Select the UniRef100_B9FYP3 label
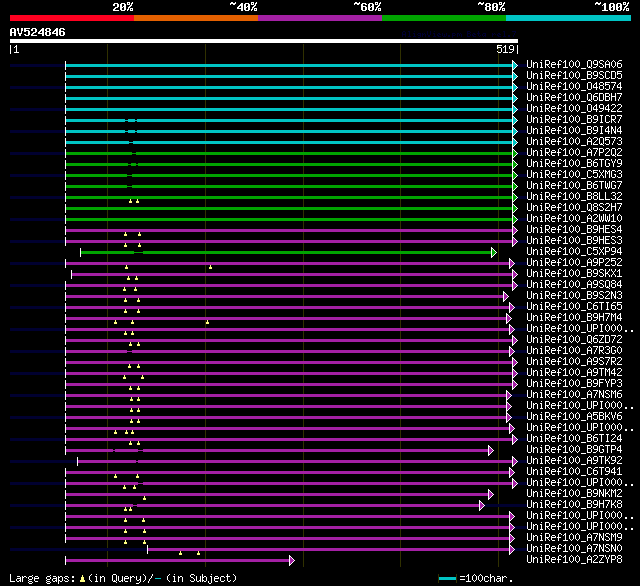Image resolution: width=640 pixels, height=586 pixels. 574,384
